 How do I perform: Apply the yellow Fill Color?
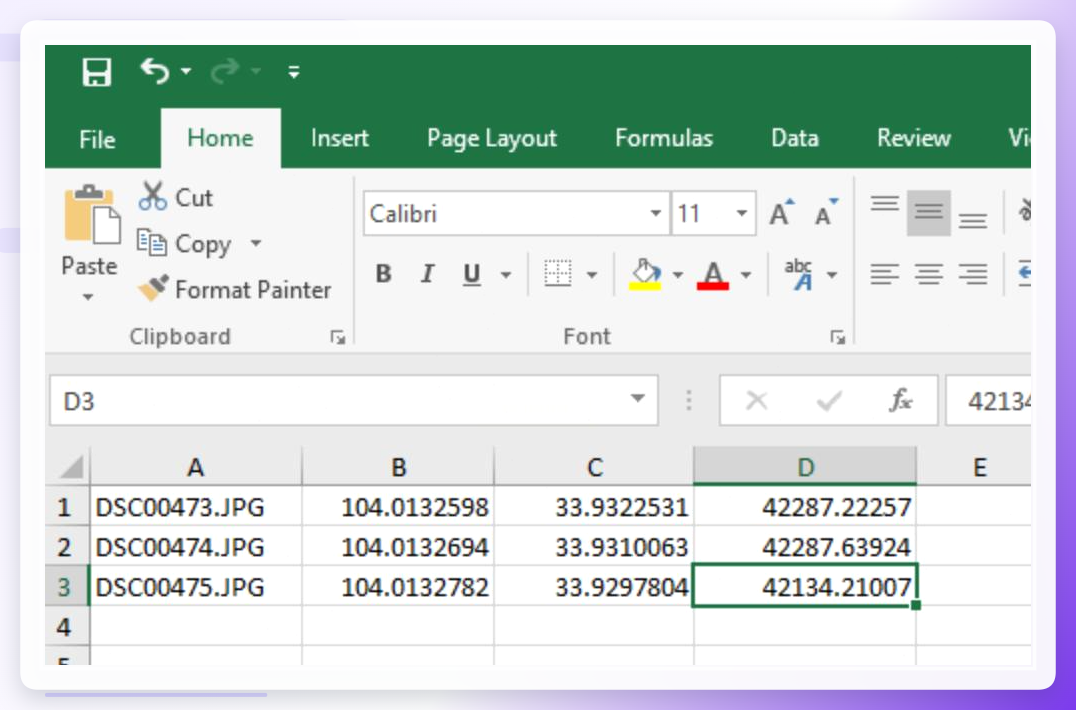coord(645,274)
